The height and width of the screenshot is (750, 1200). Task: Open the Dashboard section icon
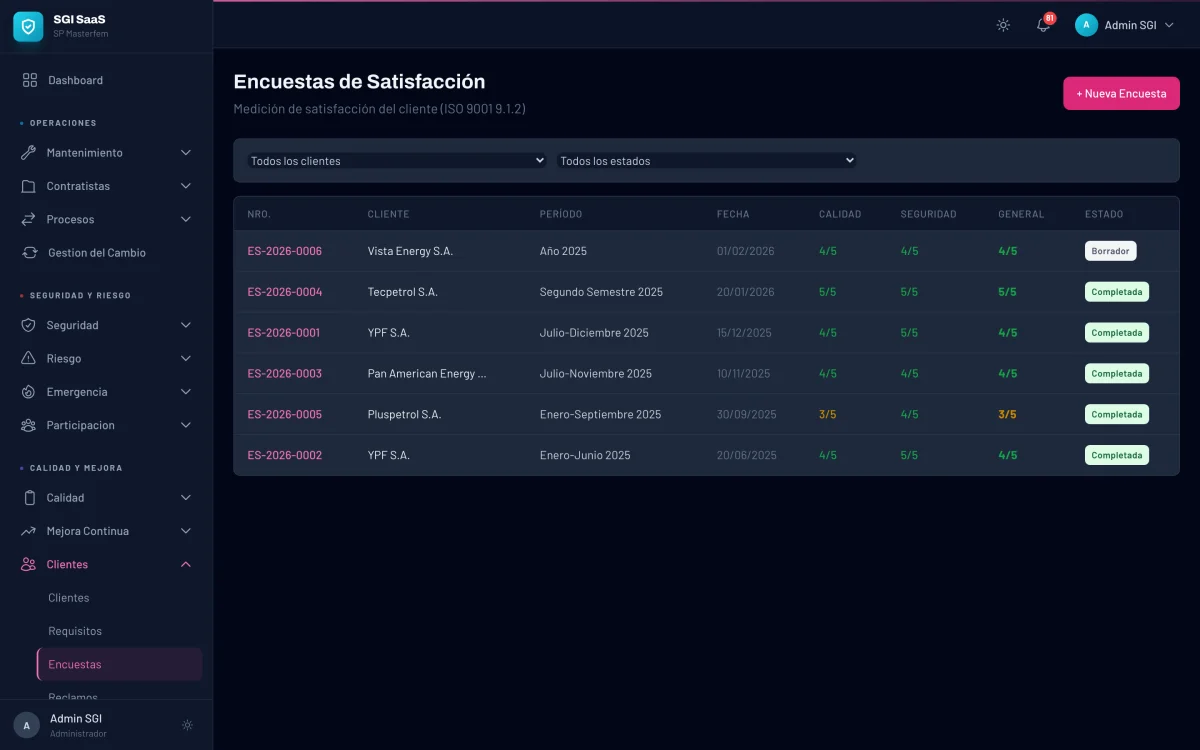point(30,80)
